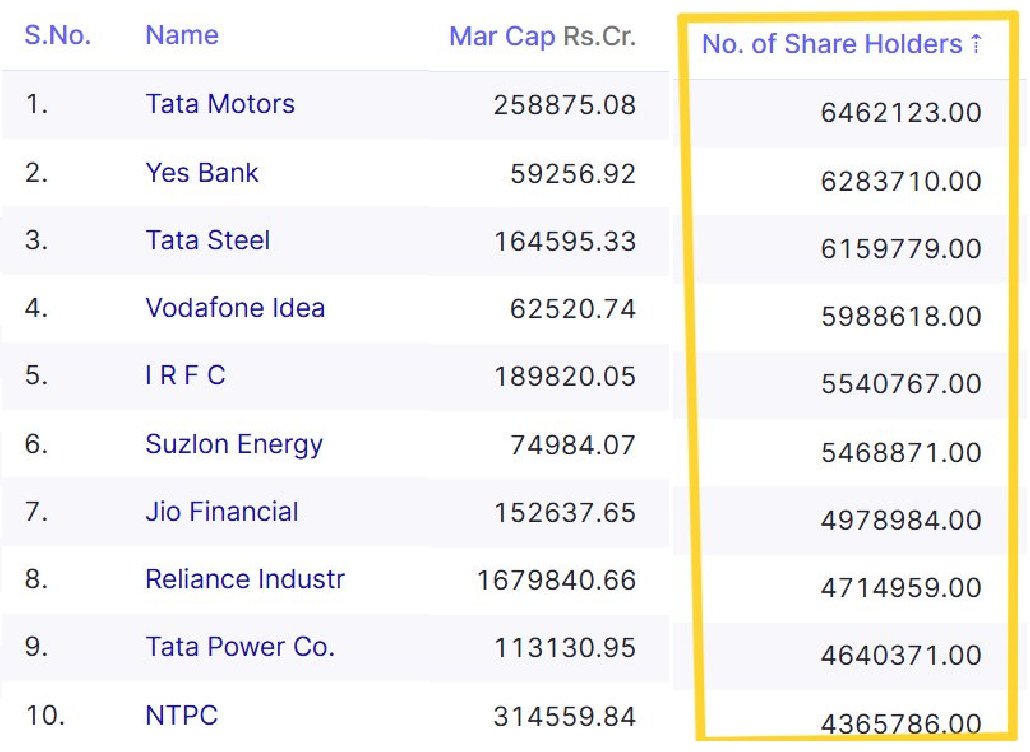Select Reliance market cap value 1679840.66

(556, 581)
